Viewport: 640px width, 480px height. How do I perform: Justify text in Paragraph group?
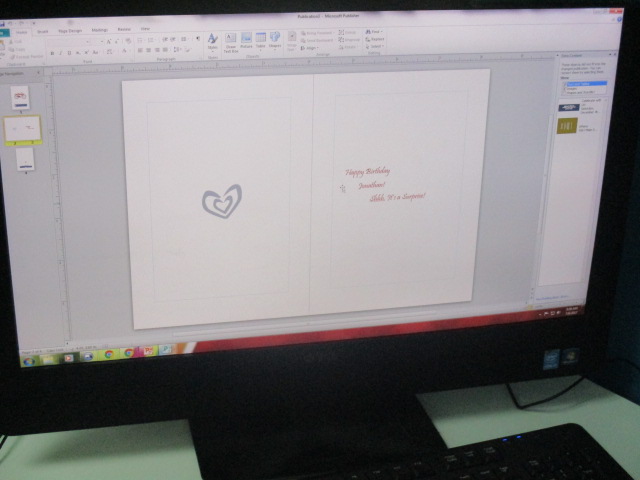point(166,50)
